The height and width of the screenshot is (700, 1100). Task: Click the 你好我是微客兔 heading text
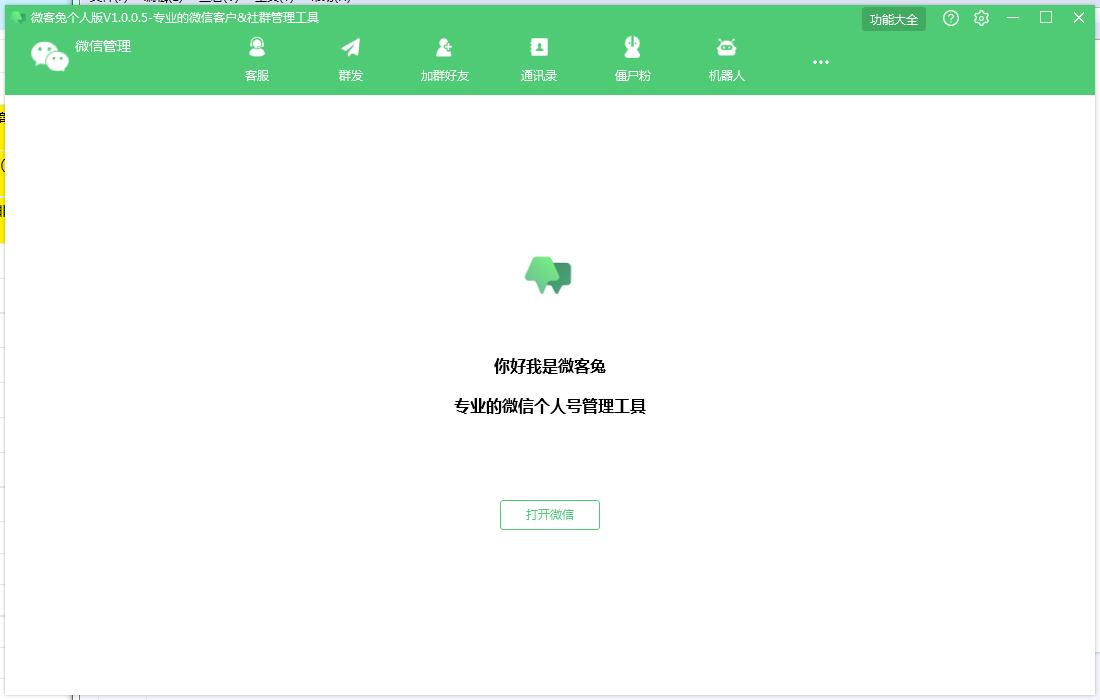550,366
